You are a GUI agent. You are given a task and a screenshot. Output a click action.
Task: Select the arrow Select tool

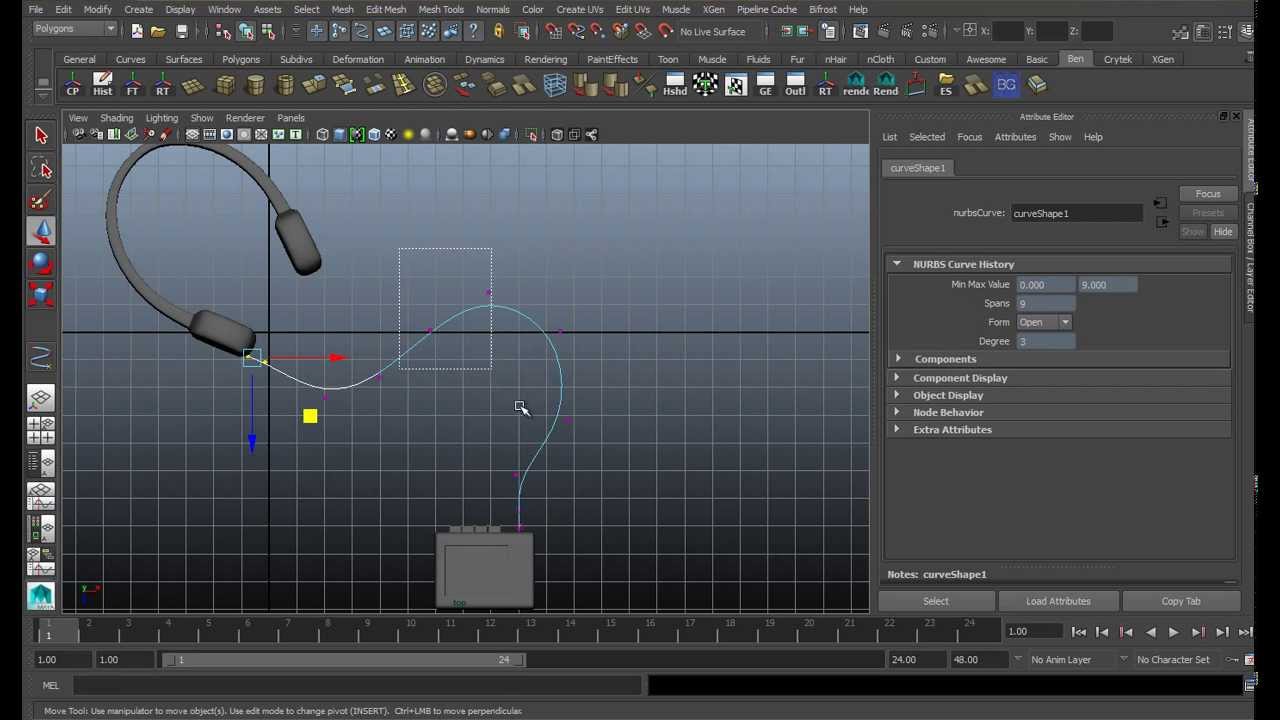click(41, 135)
